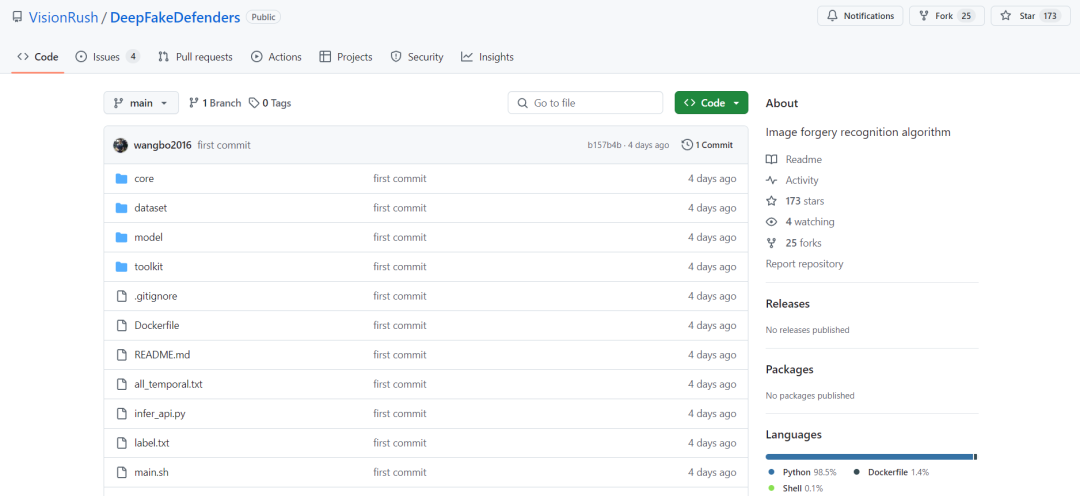Open the .gitignore file
This screenshot has height=496, width=1080.
(156, 296)
